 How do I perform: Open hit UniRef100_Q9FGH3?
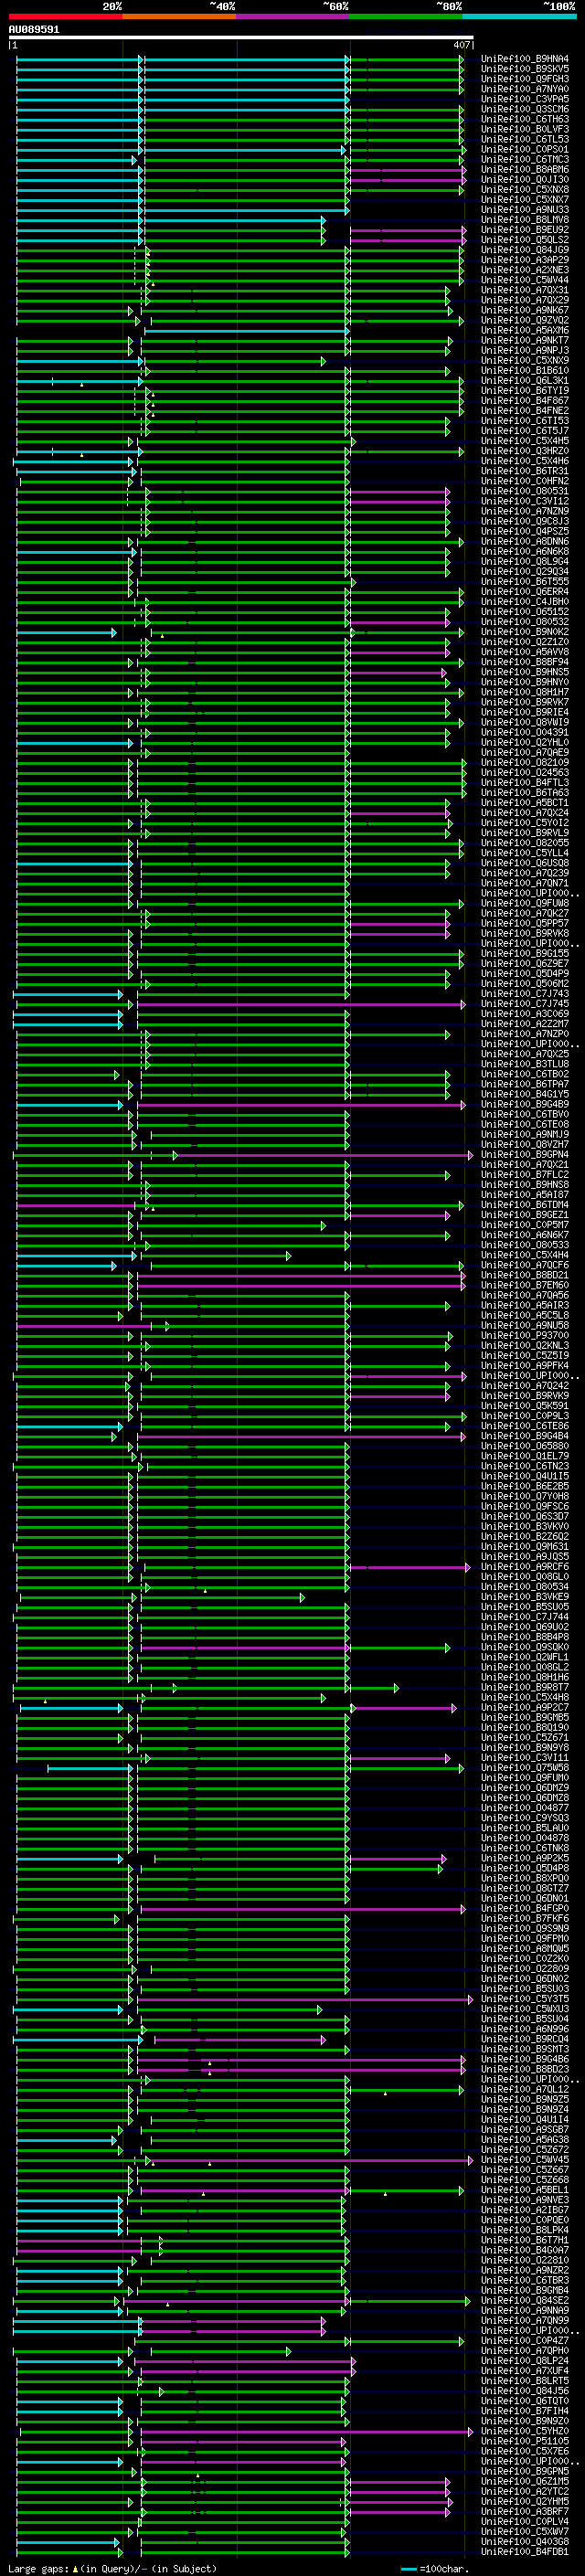coord(525,79)
